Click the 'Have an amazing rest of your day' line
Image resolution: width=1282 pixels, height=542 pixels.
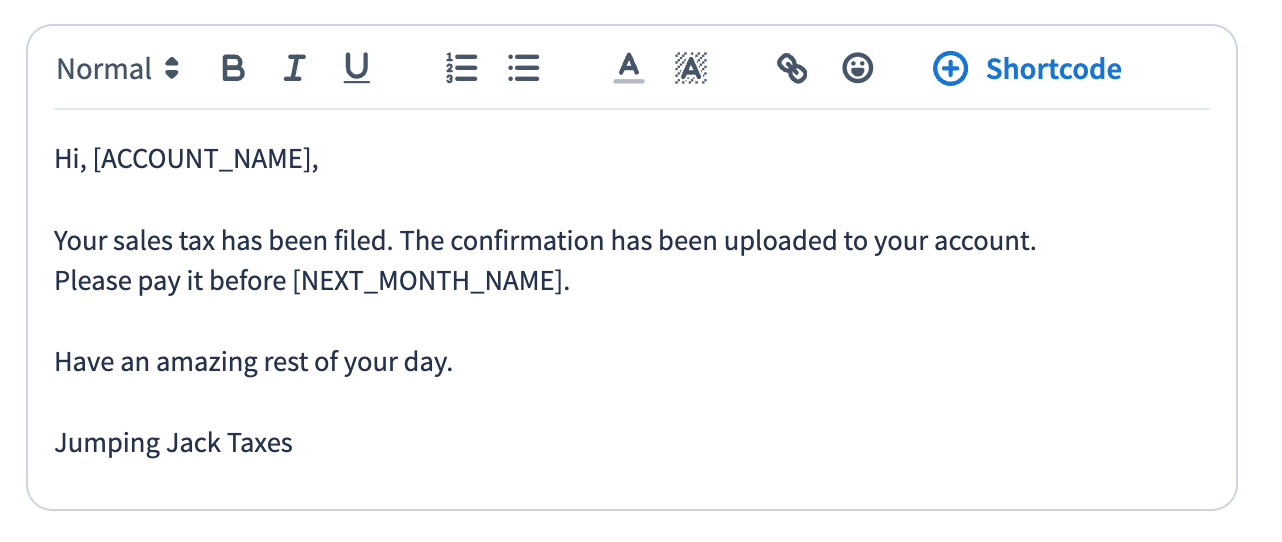253,362
